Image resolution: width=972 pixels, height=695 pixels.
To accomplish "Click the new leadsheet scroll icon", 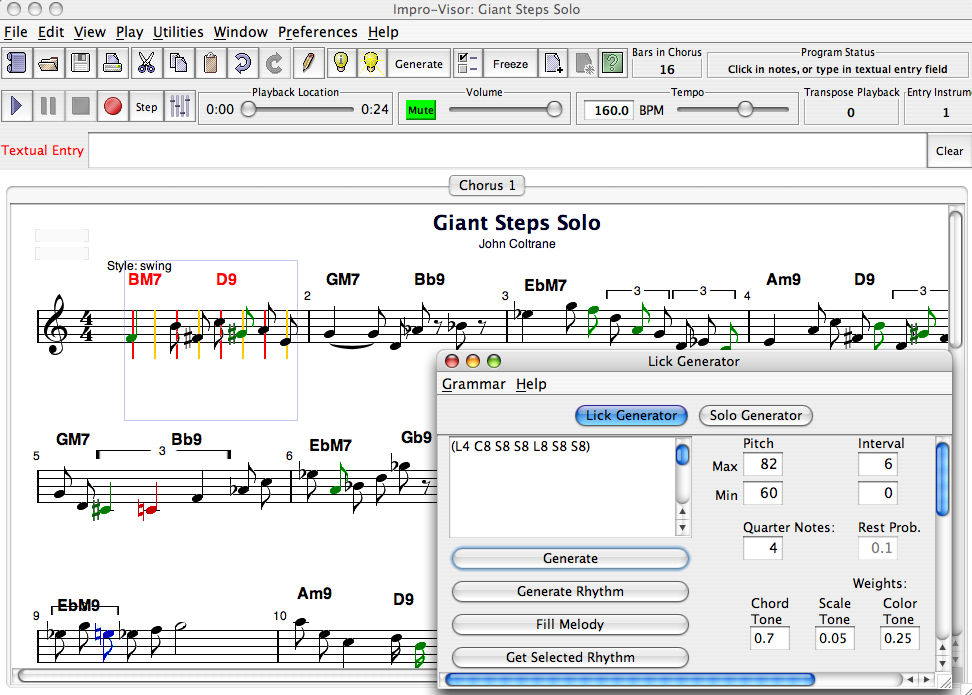I will tap(16, 63).
